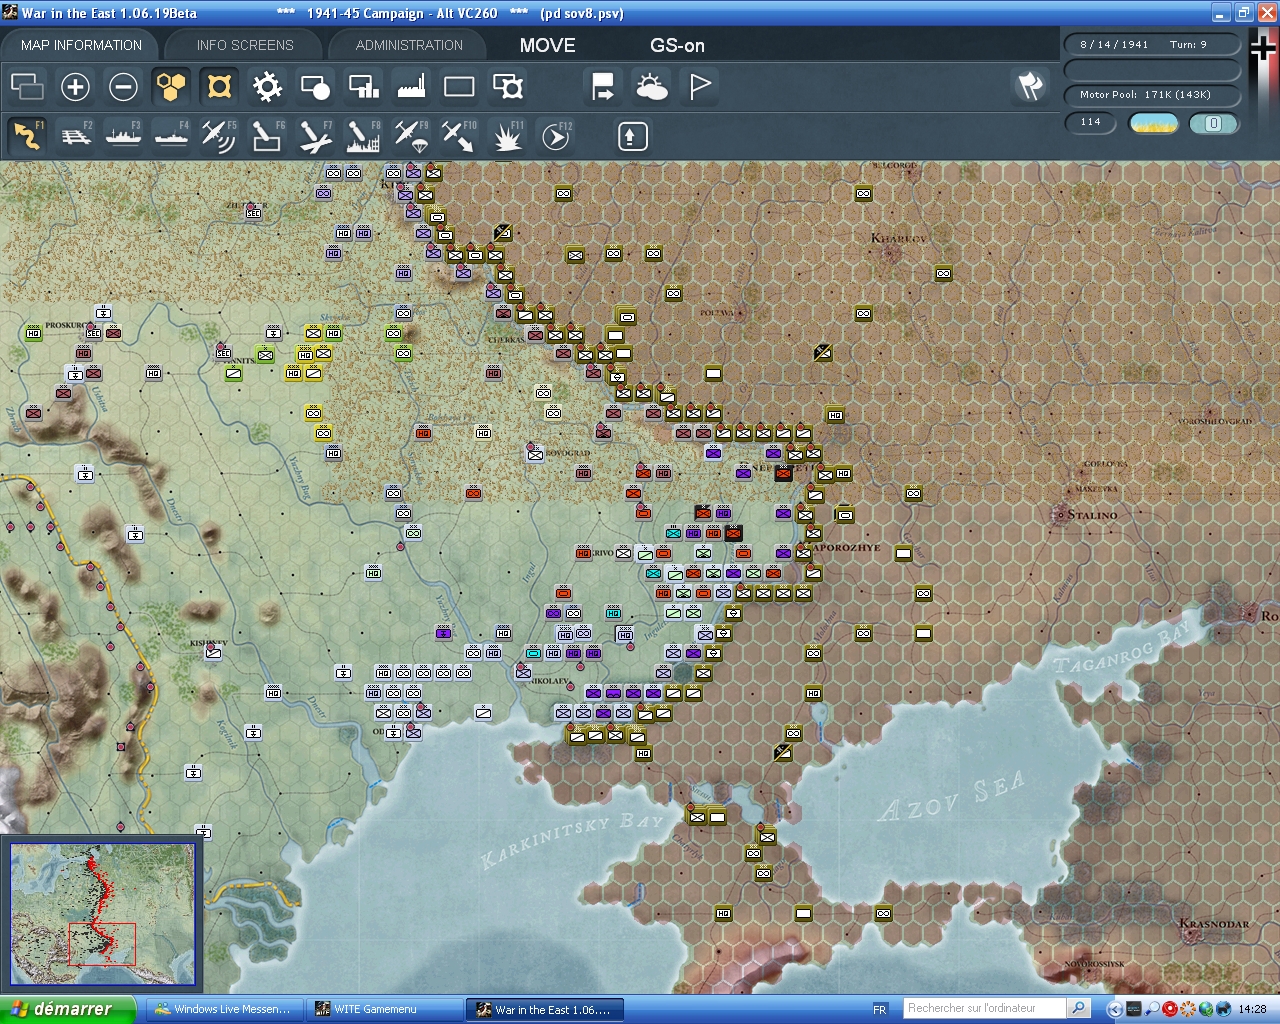The width and height of the screenshot is (1280, 1024).
Task: Click the minimap overview thumbnail
Action: click(103, 913)
